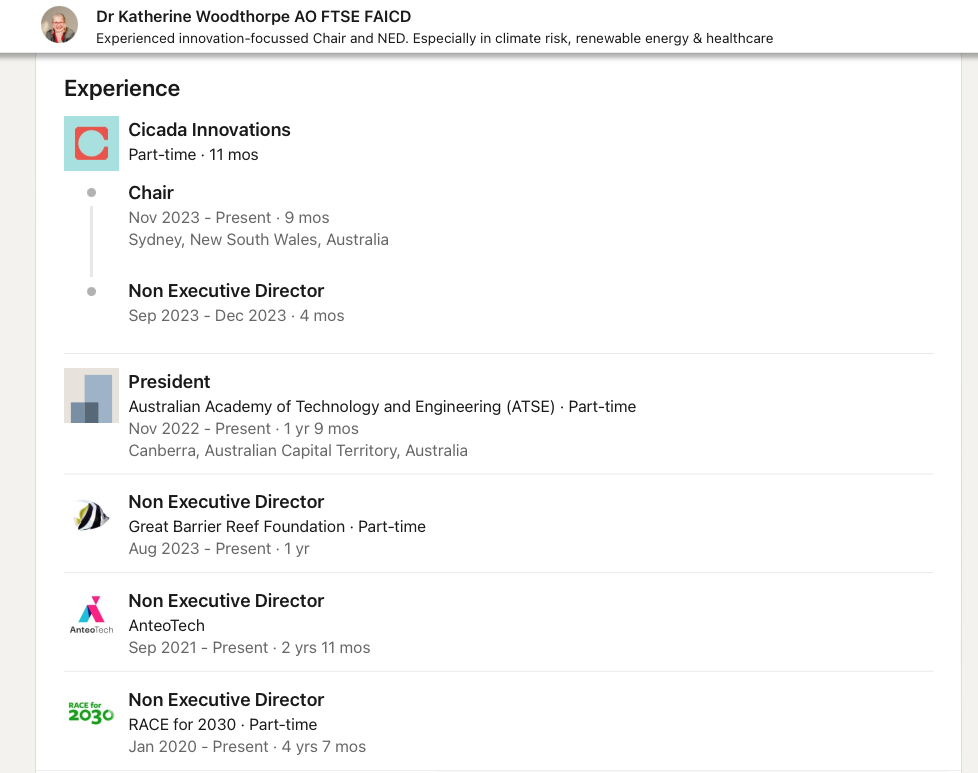Click profile headline about innovation-focussed Chair
The image size is (978, 773).
click(434, 39)
